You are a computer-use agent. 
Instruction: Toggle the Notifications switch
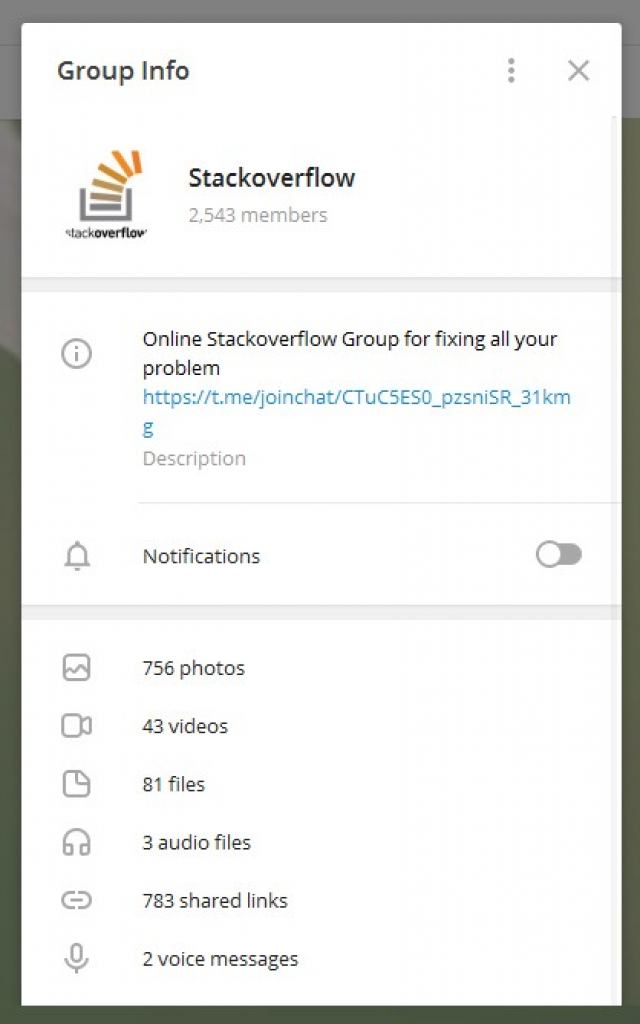click(559, 555)
